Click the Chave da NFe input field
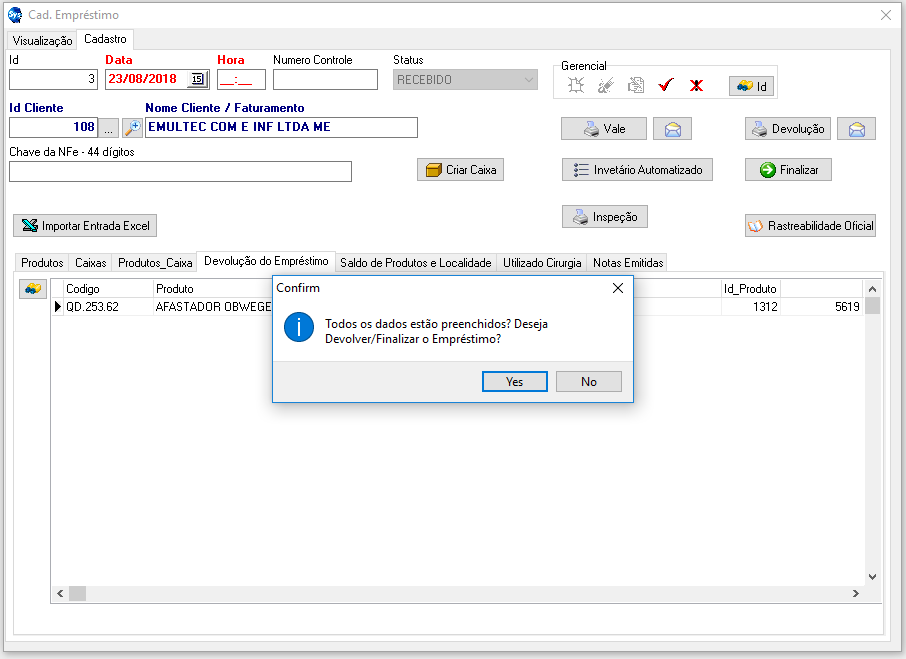The width and height of the screenshot is (906, 659). coord(180,172)
